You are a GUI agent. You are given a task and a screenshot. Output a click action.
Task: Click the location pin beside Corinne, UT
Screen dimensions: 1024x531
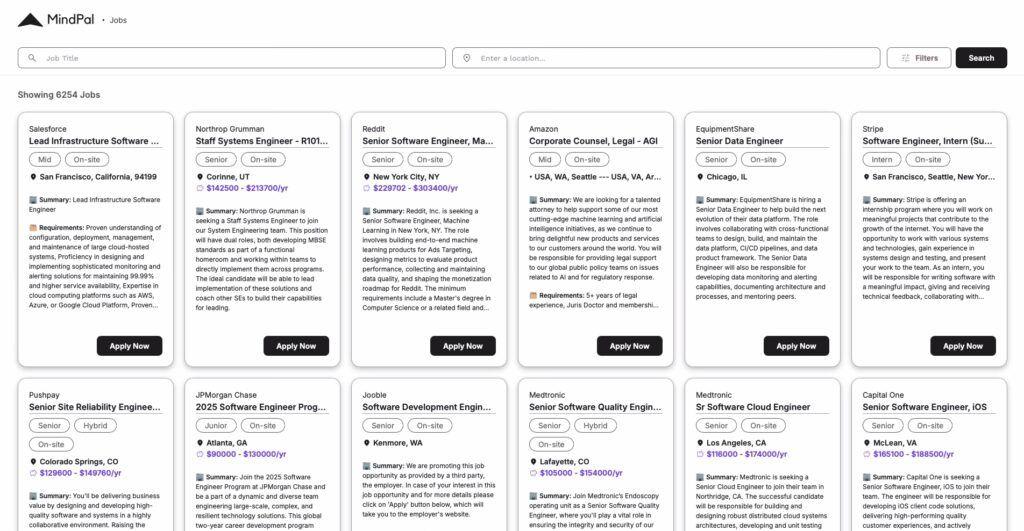coord(199,177)
